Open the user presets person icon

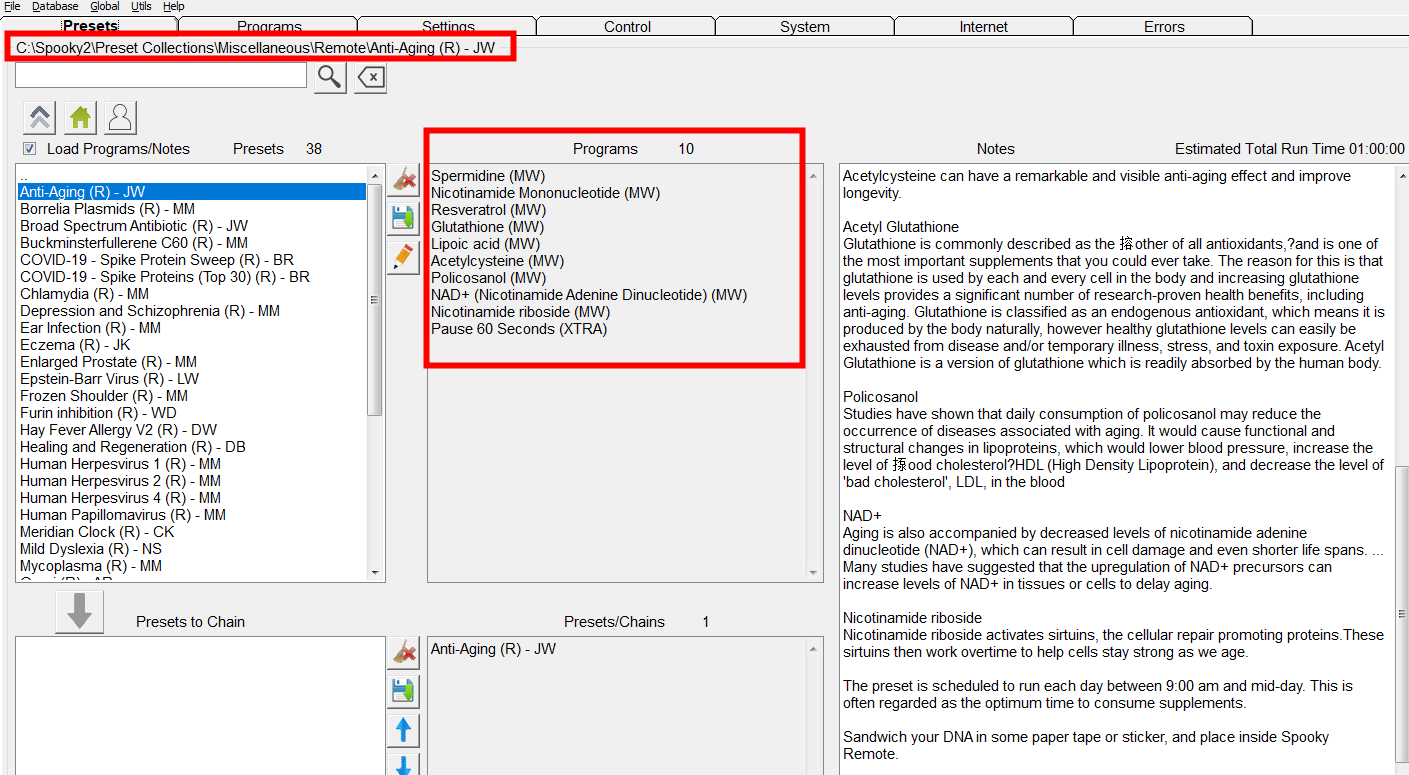click(x=120, y=118)
